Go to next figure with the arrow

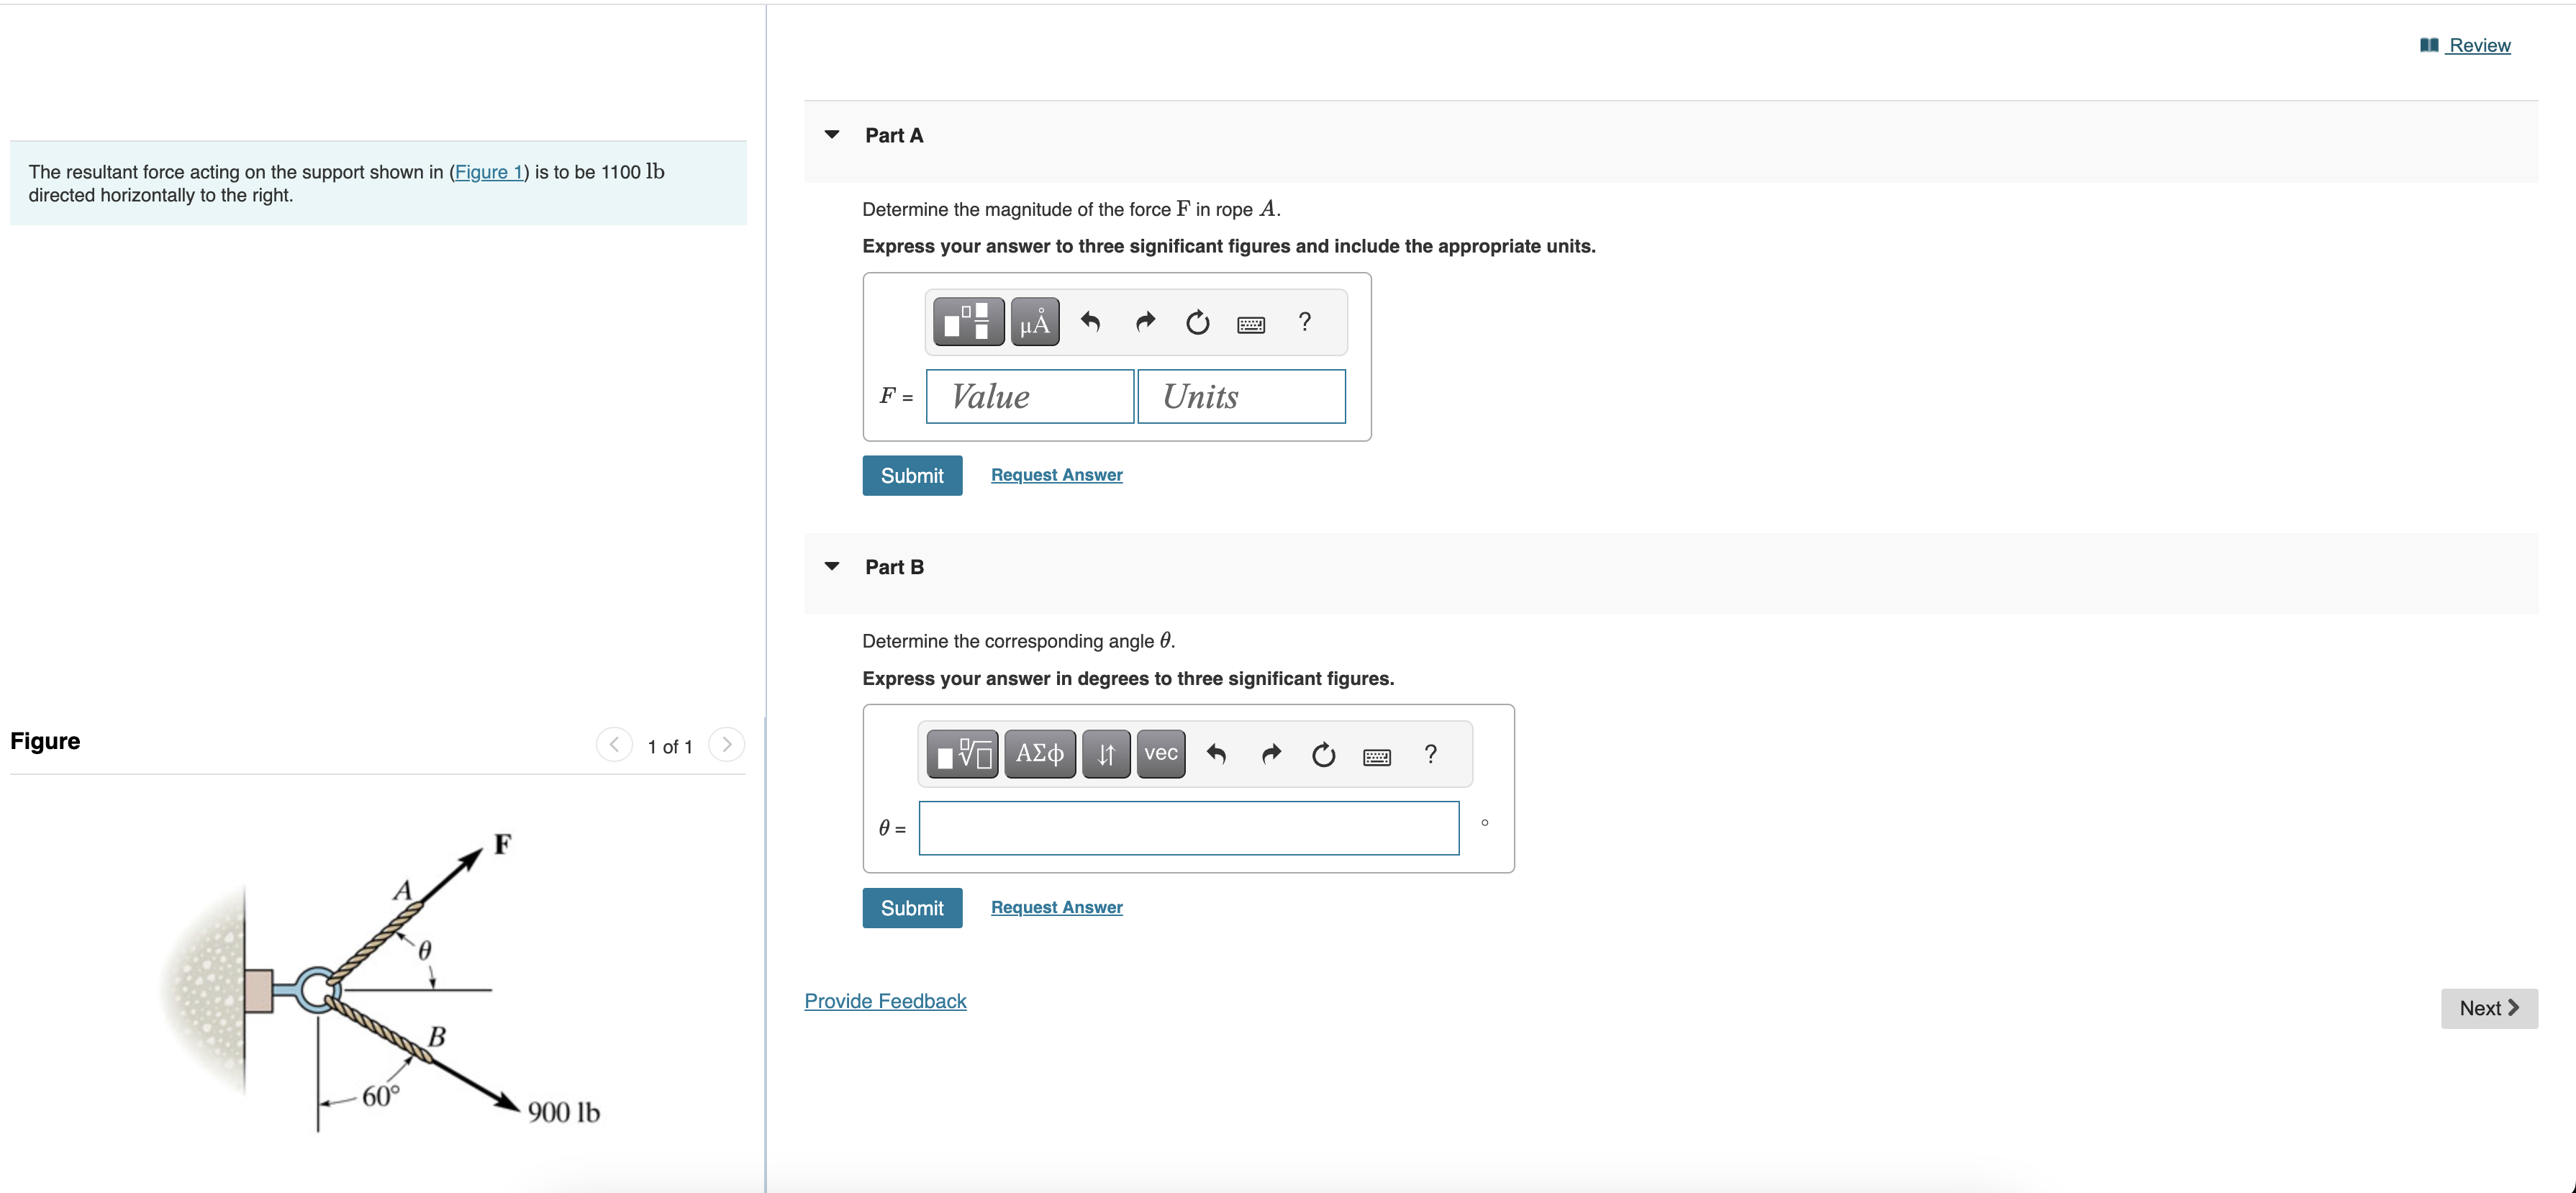click(x=727, y=745)
